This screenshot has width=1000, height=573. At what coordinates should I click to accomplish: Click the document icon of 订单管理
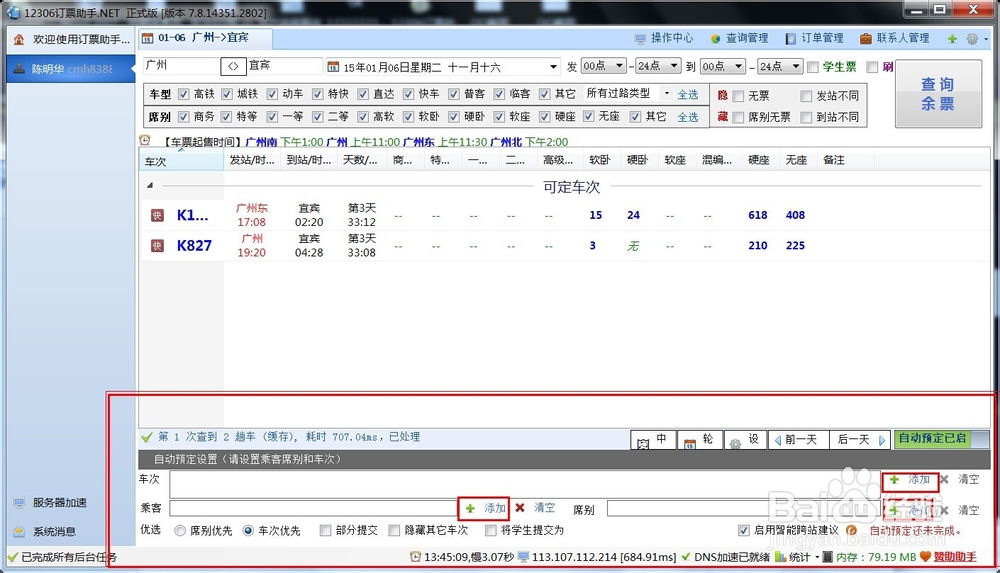(791, 39)
